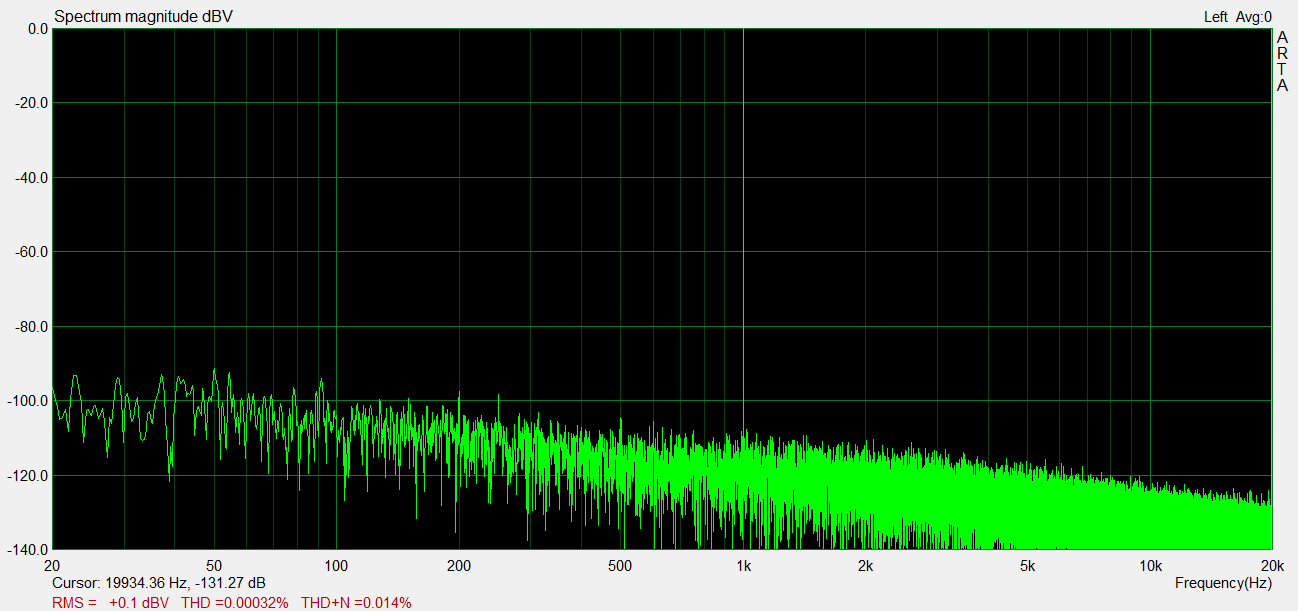Click the 0.0 dB y-axis label
This screenshot has width=1298, height=611.
pos(38,29)
